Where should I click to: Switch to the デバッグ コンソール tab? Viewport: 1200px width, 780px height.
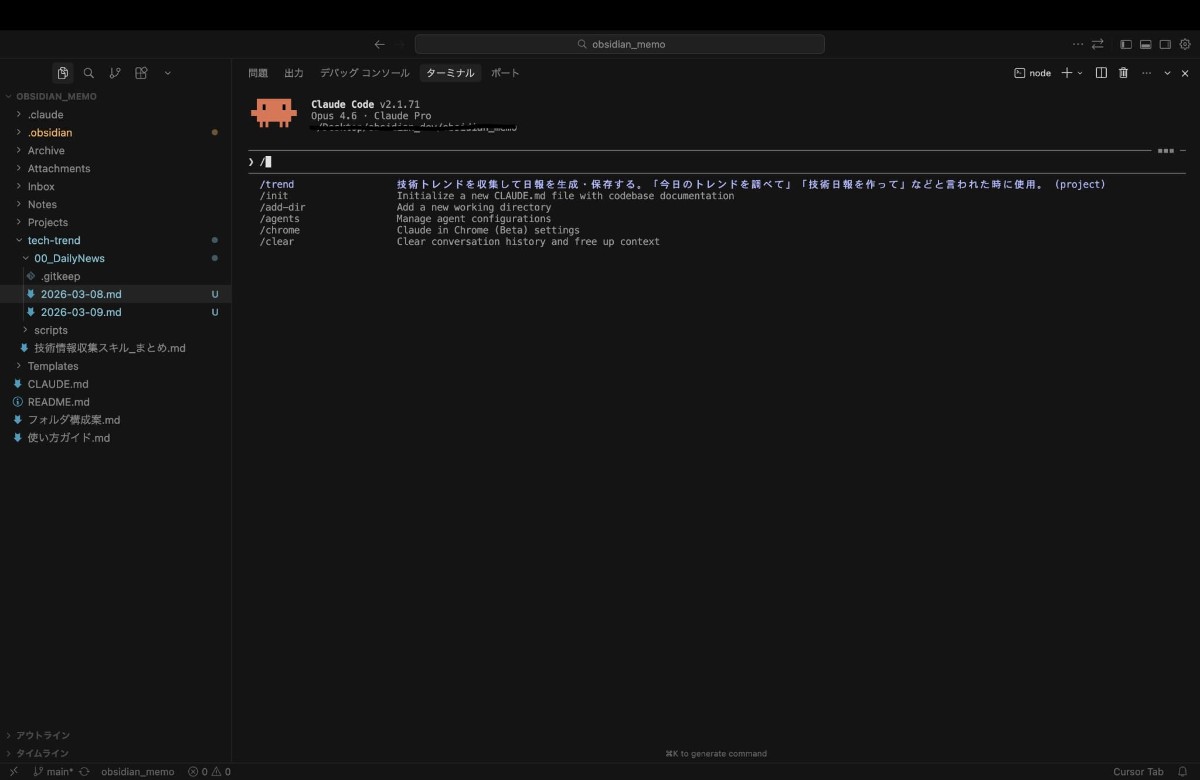[364, 73]
